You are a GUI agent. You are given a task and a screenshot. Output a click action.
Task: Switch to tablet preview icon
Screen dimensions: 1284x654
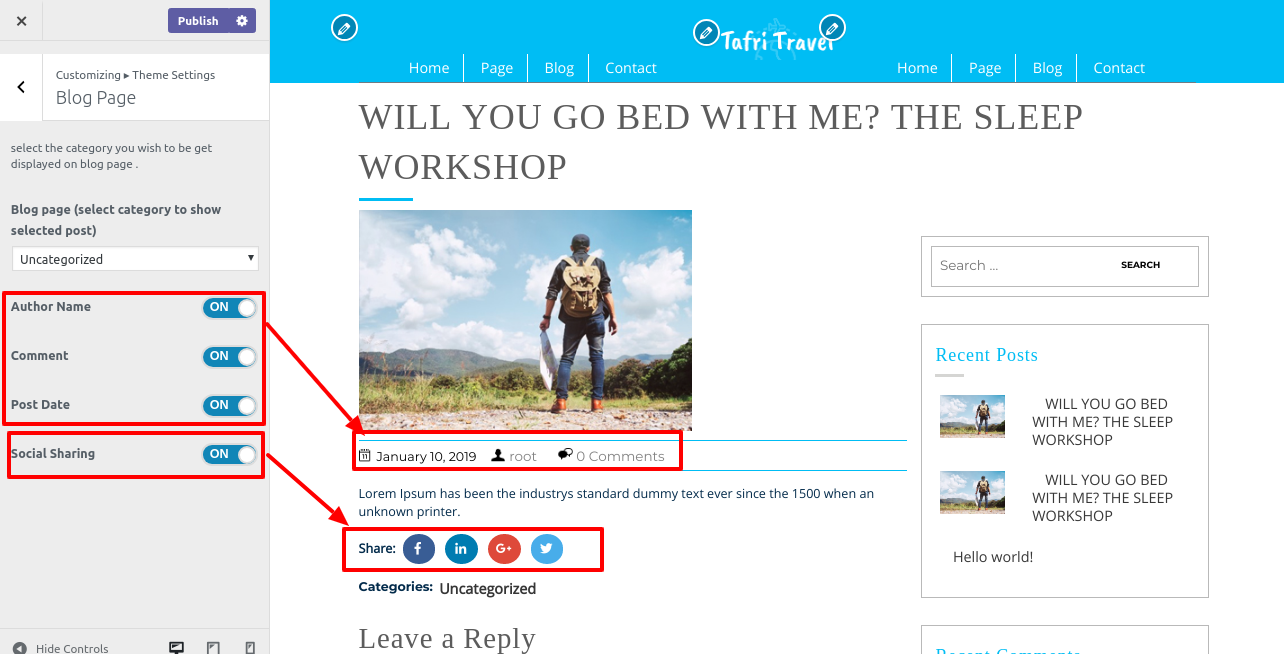pos(213,648)
